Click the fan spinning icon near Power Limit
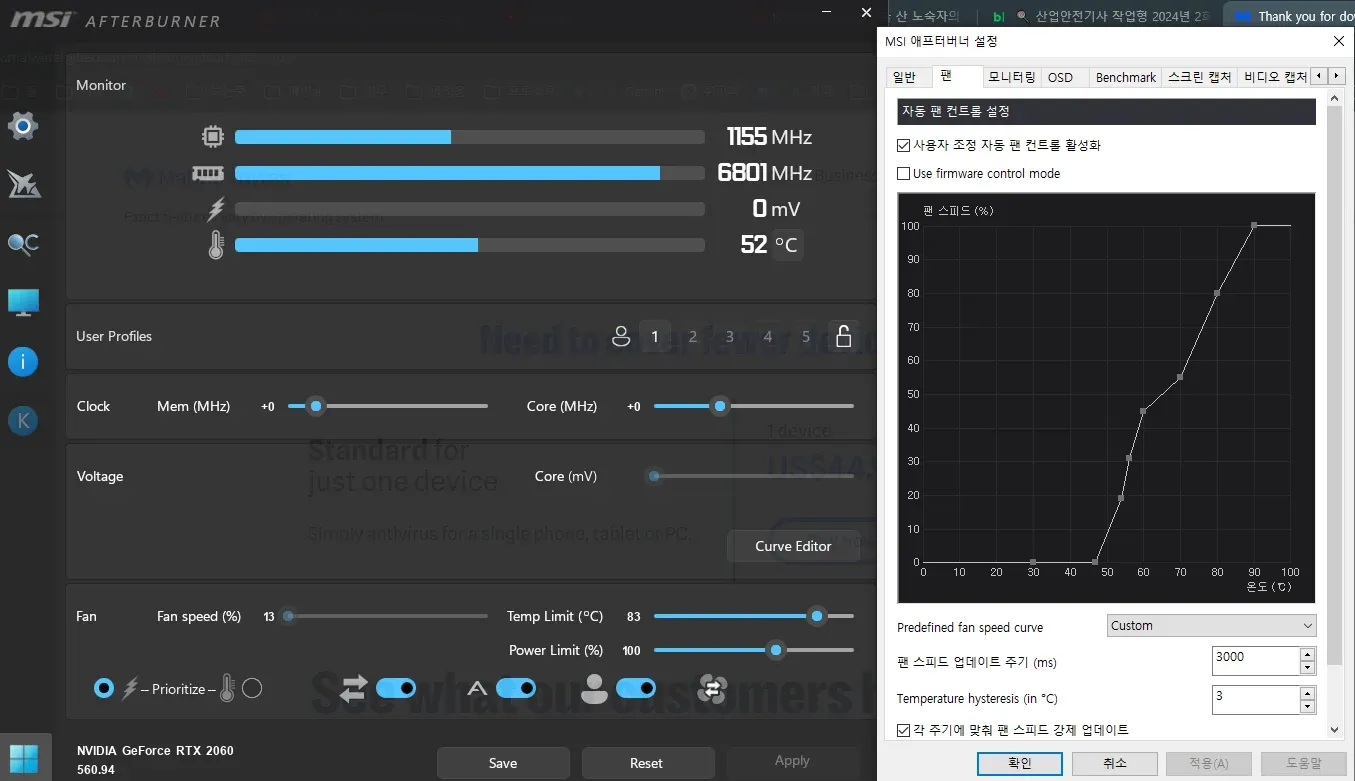 (711, 688)
